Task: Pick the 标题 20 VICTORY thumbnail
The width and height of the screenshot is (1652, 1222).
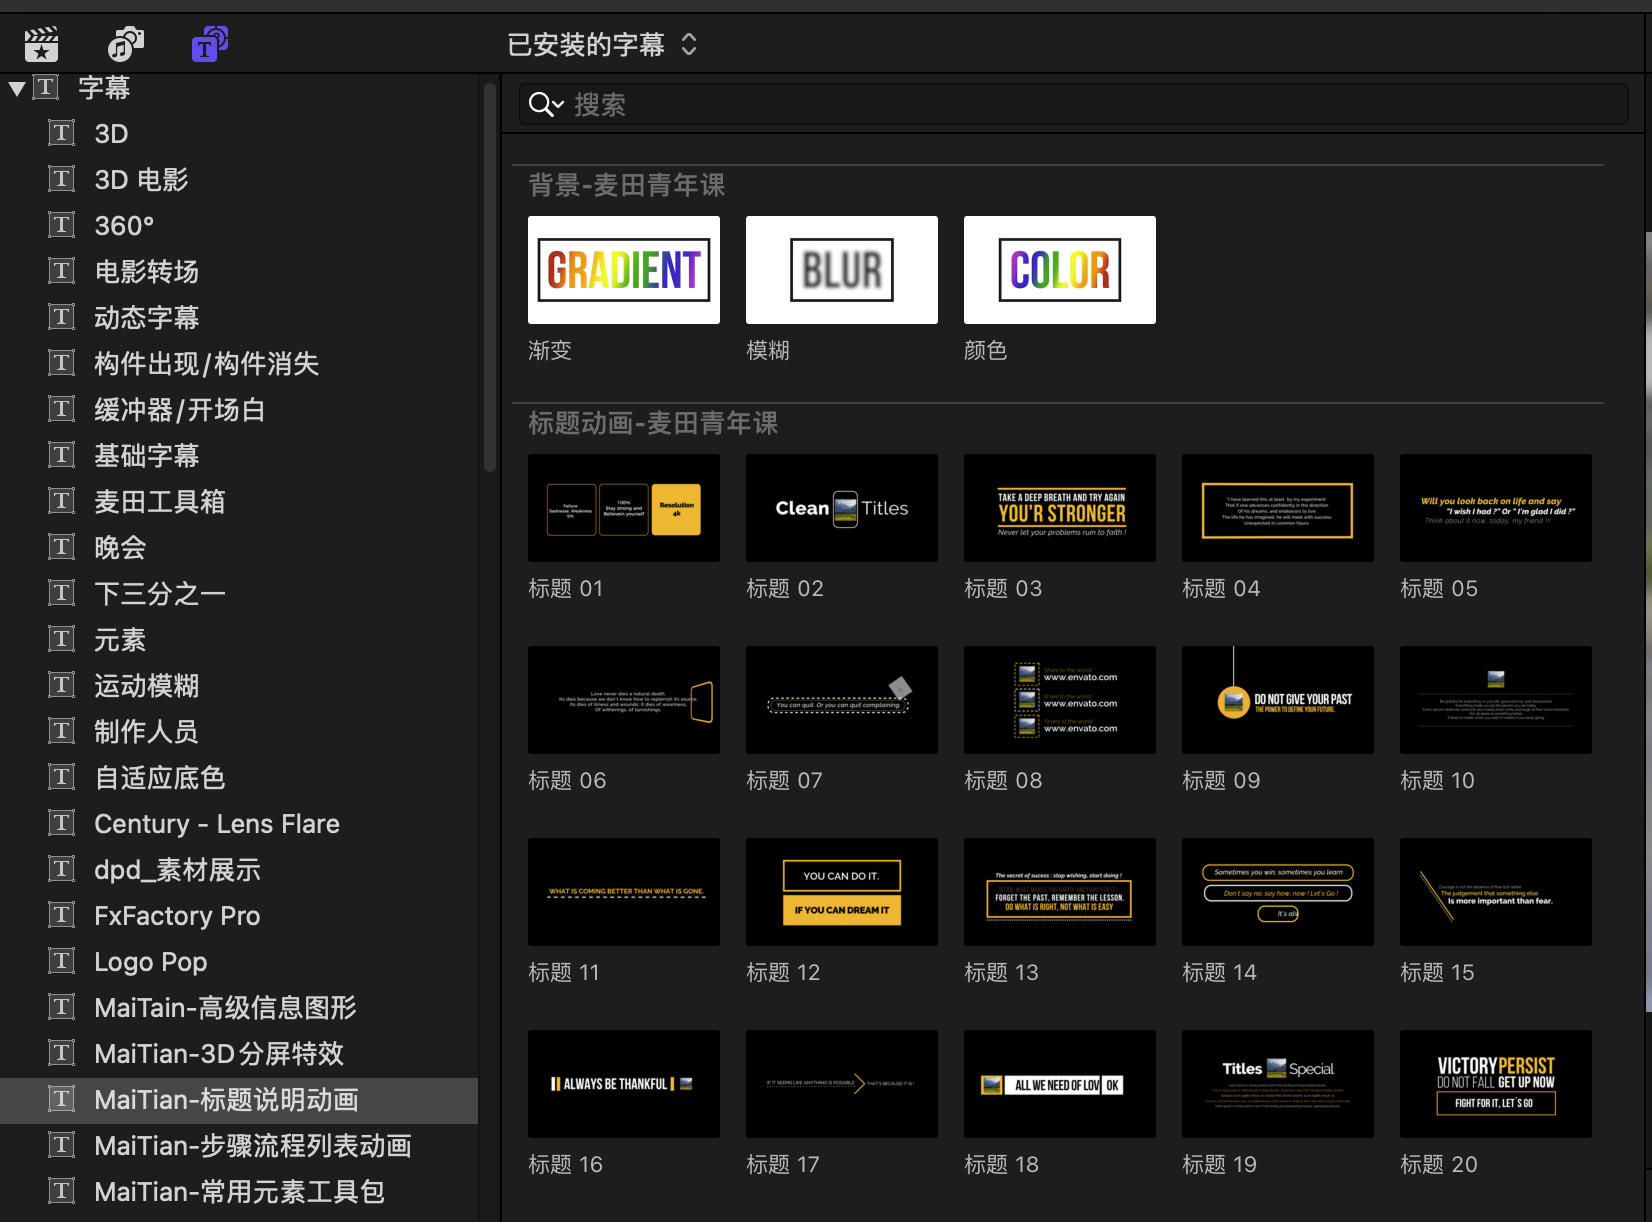Action: (1496, 1084)
